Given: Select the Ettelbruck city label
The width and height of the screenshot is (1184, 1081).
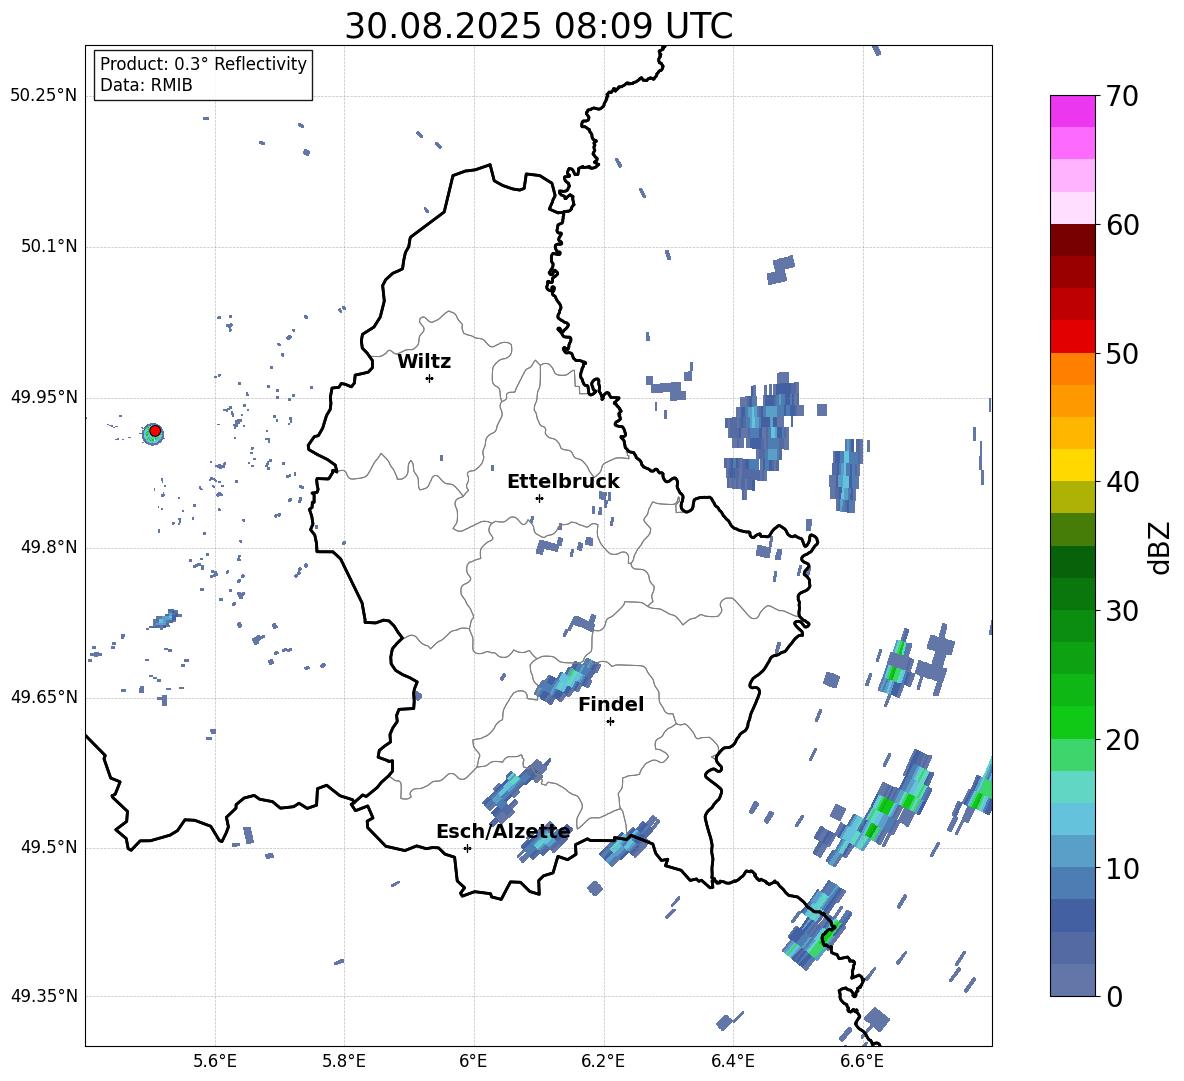Looking at the screenshot, I should pos(563,482).
